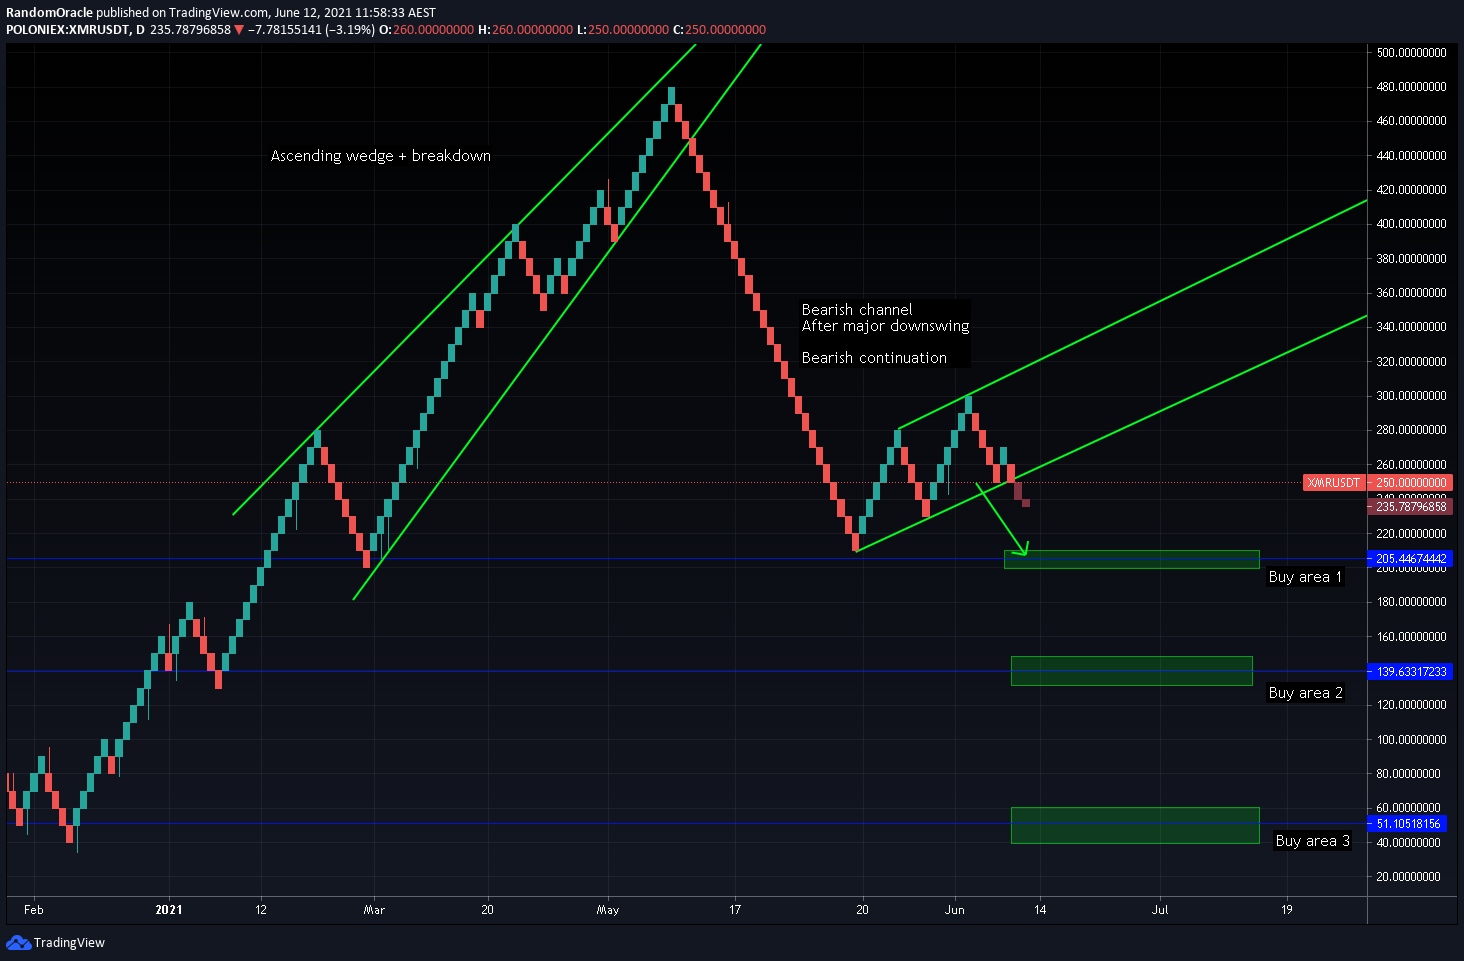Click the 14 date axis label

[x=1040, y=910]
